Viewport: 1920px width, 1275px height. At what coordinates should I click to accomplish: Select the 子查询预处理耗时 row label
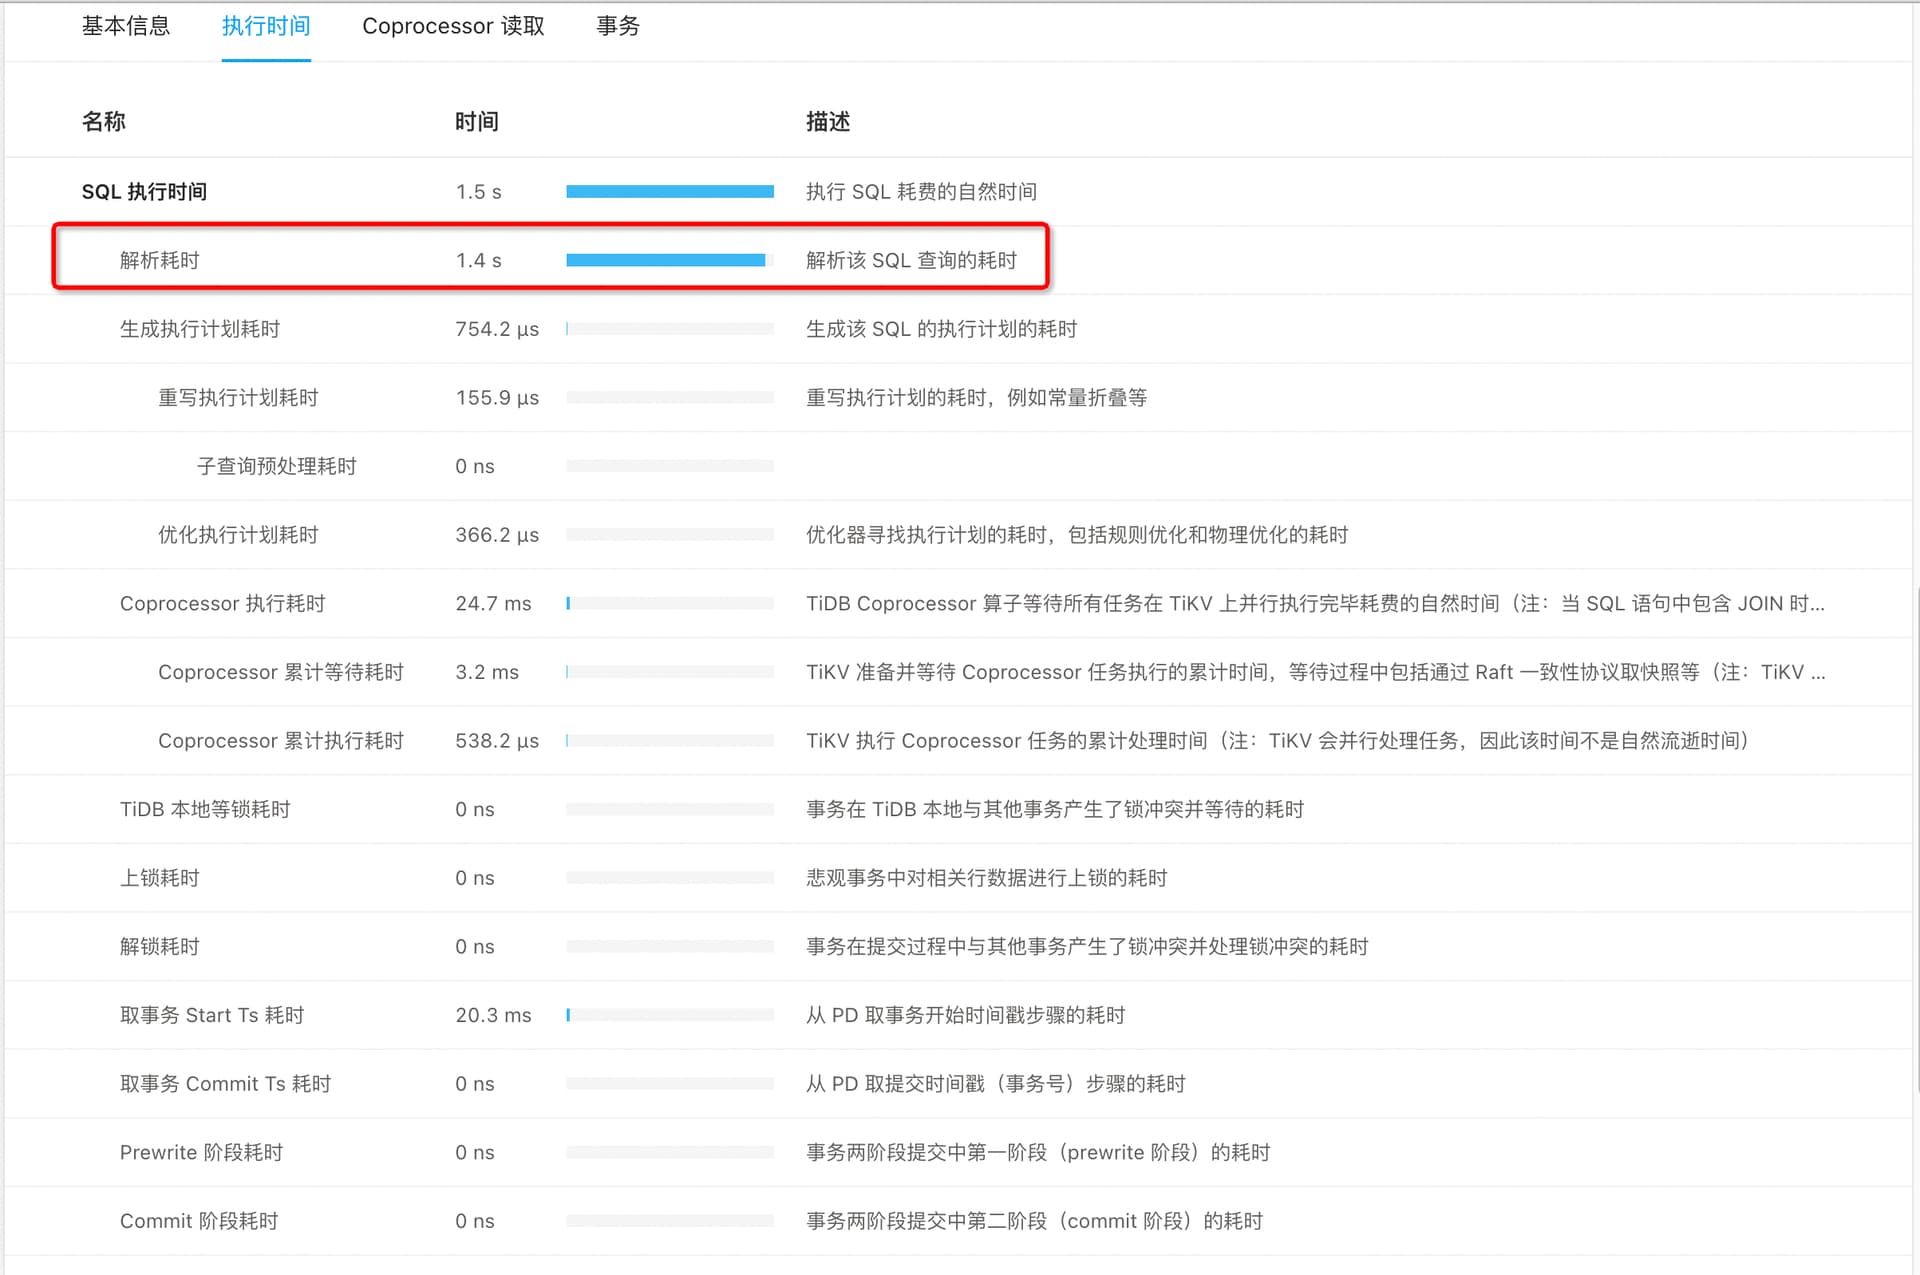point(276,466)
